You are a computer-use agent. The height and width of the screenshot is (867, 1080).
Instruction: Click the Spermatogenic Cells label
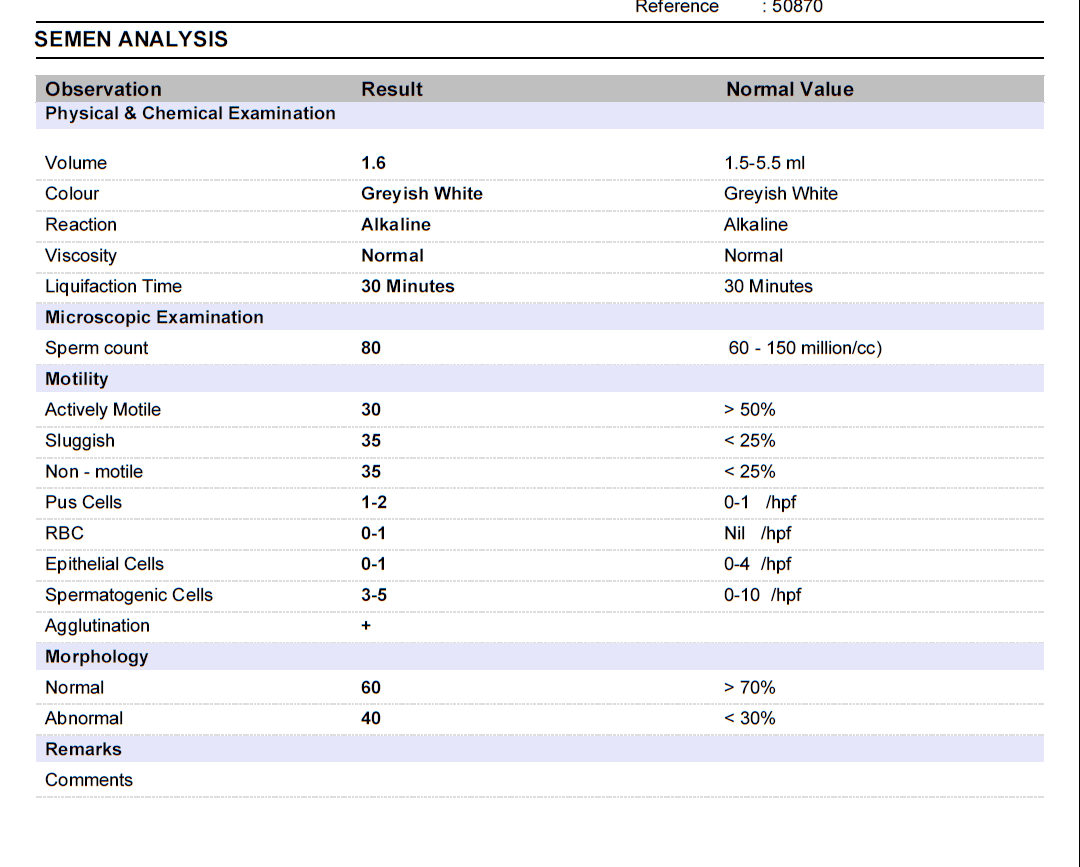(129, 595)
